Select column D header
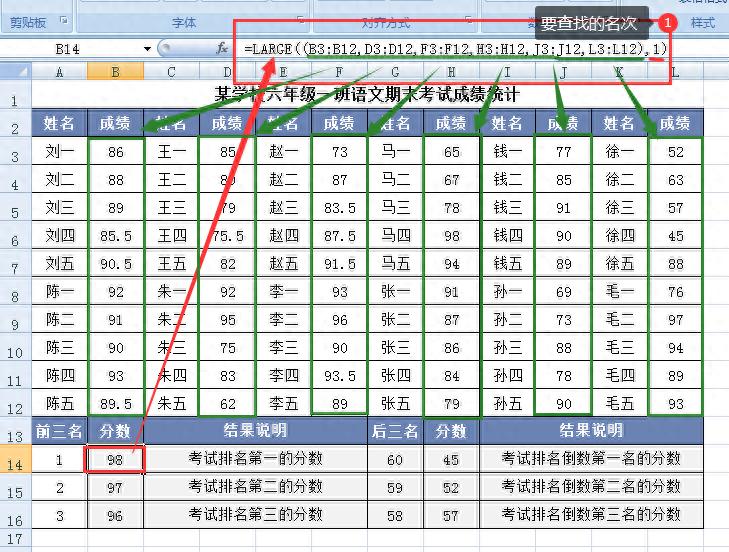 (x=227, y=72)
